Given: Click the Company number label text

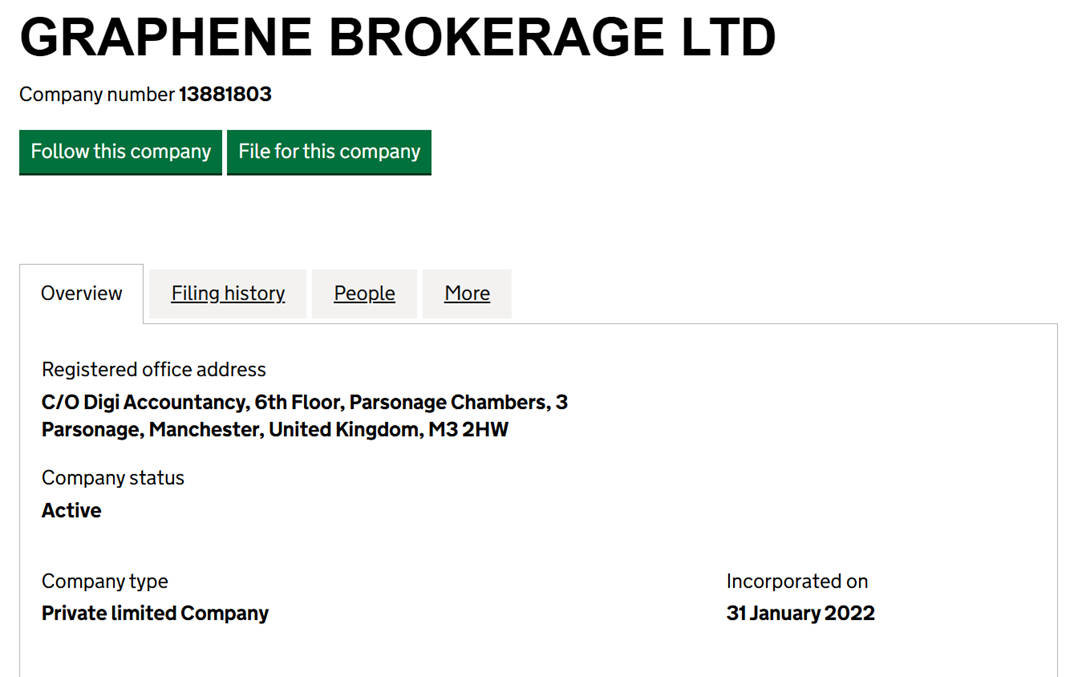Looking at the screenshot, I should [97, 94].
